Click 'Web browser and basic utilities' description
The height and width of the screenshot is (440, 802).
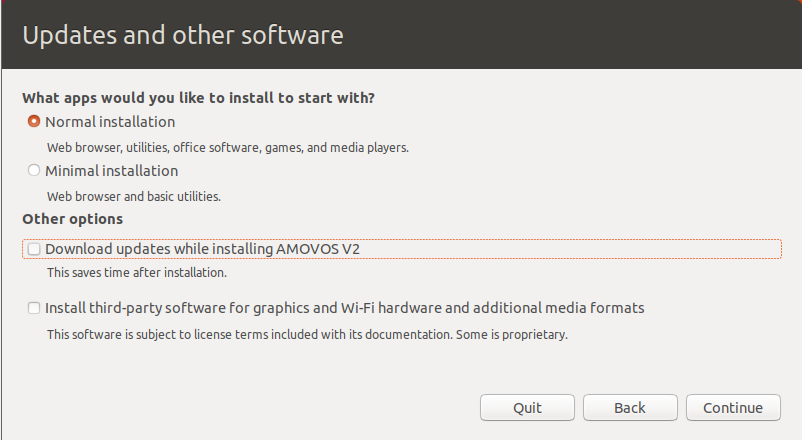(x=134, y=196)
